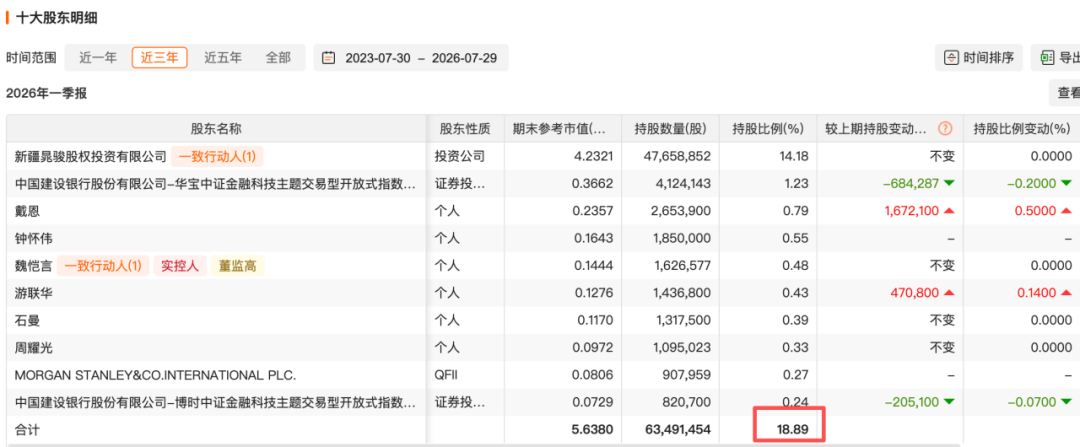
Task: Click the green down arrow beside -0.0700
Action: pyautogui.click(x=1067, y=401)
